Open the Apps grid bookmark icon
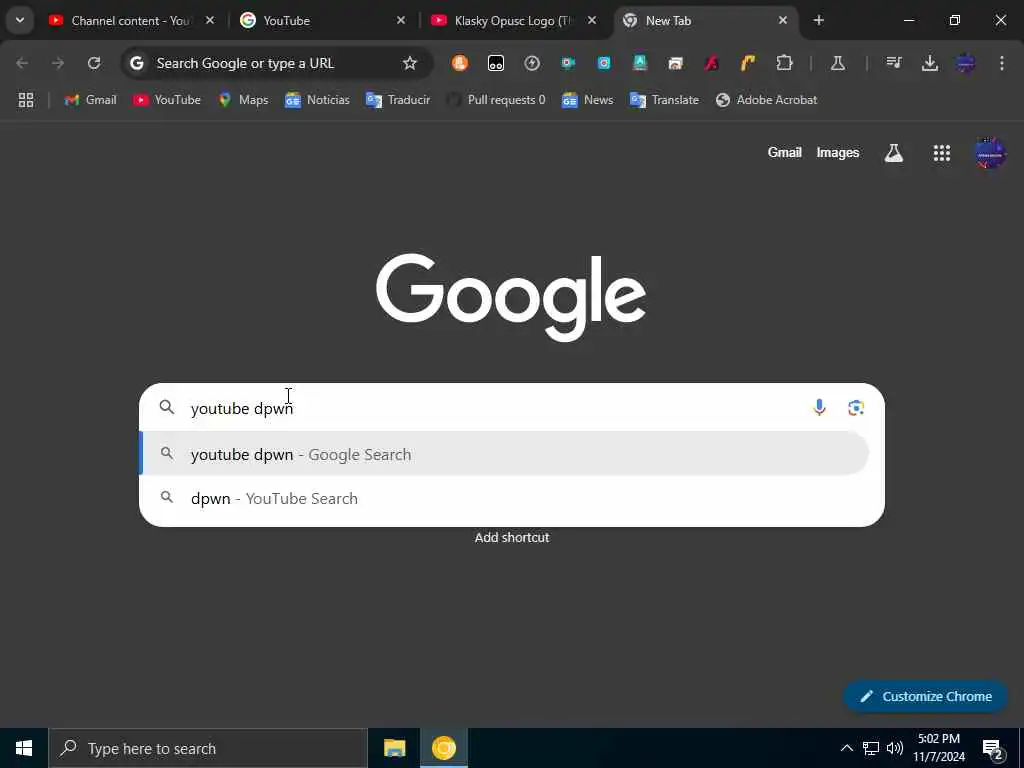 point(25,100)
